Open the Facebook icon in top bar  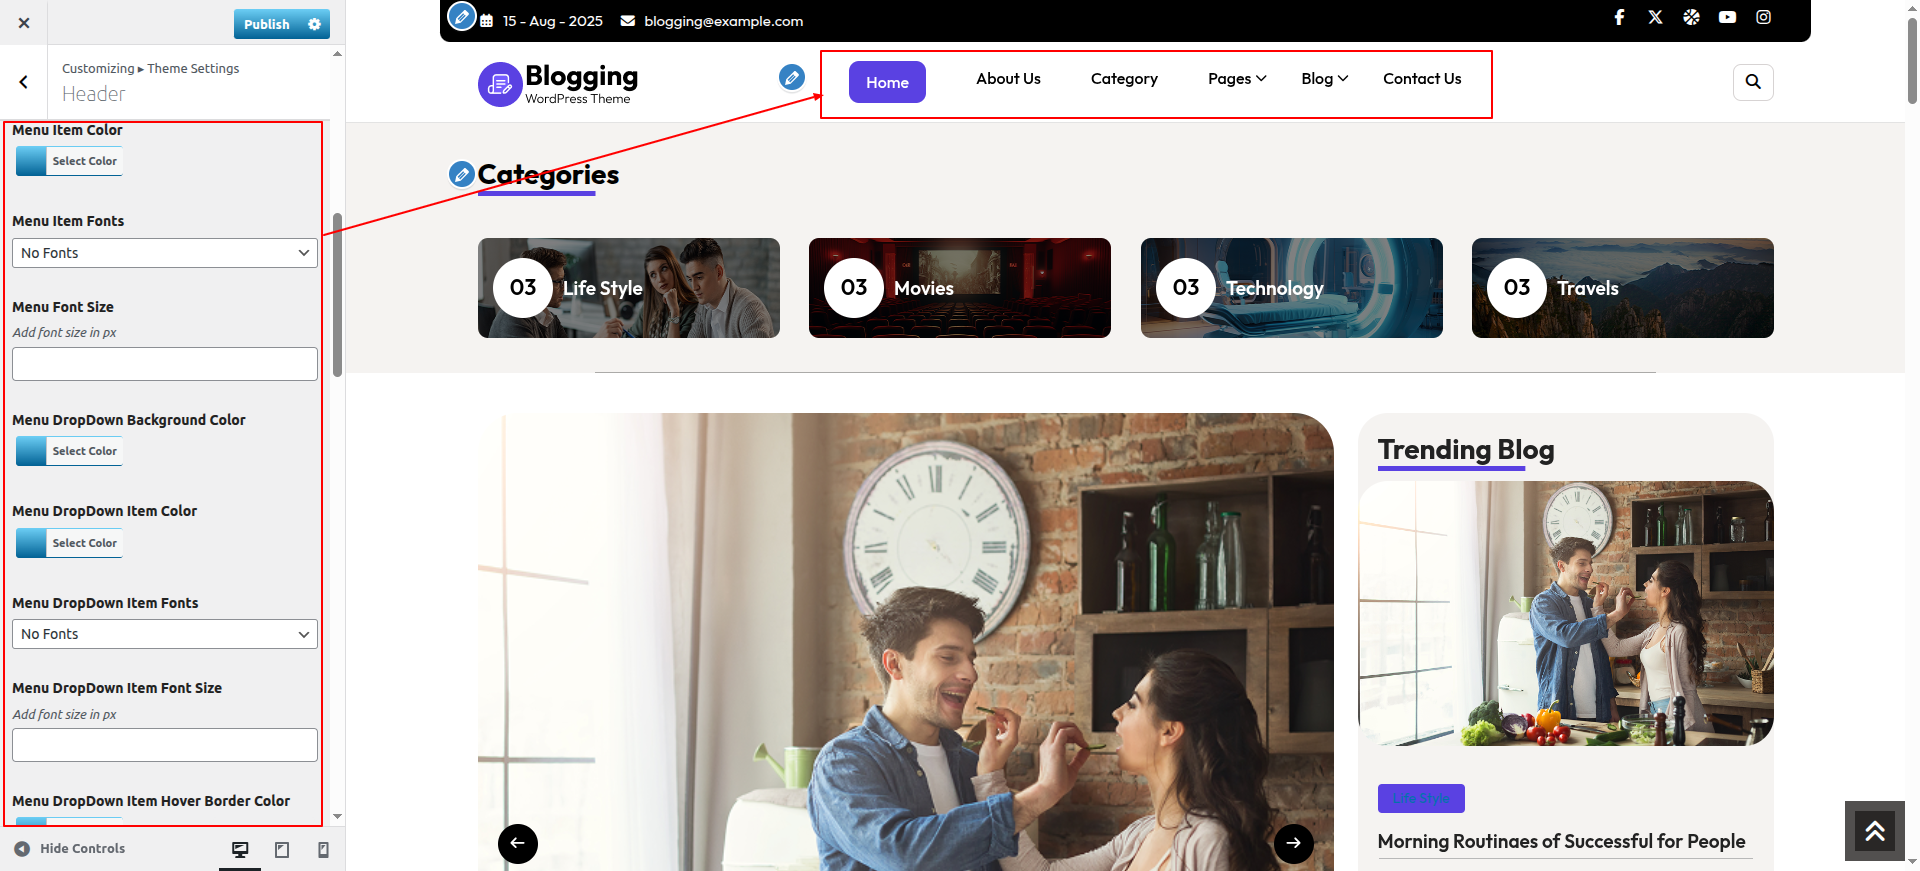click(x=1619, y=17)
